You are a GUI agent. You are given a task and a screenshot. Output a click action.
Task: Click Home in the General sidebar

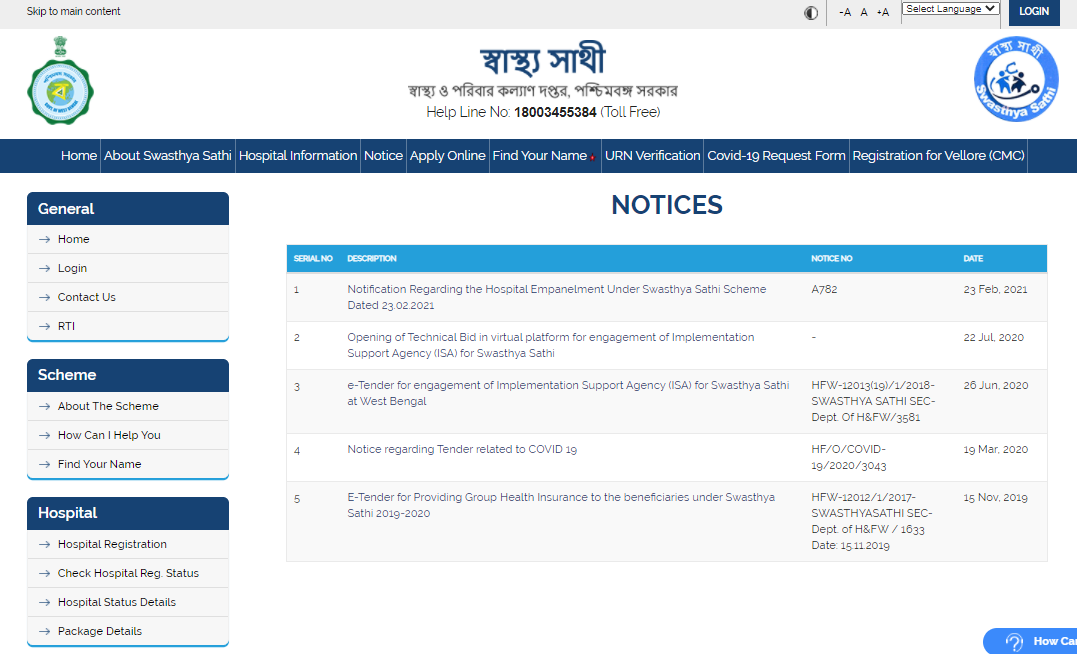[x=73, y=239]
